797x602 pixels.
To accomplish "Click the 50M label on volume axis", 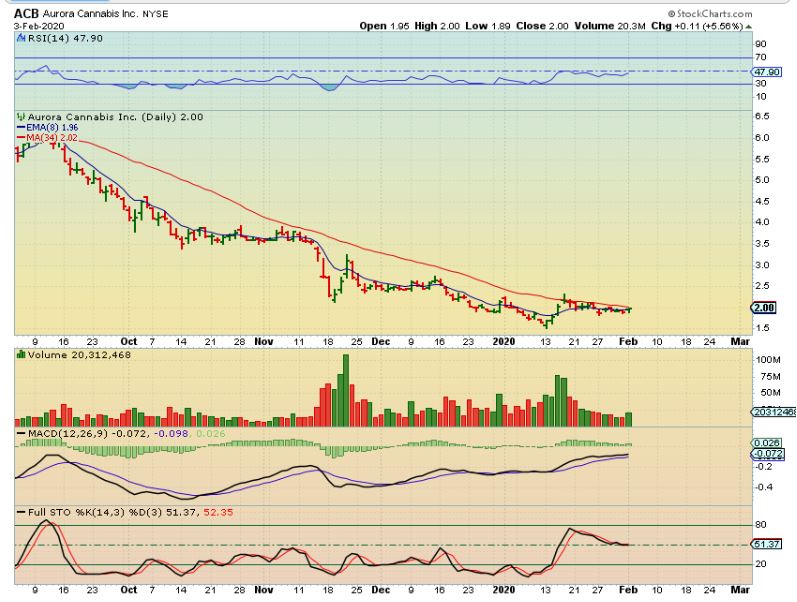I will pyautogui.click(x=770, y=393).
